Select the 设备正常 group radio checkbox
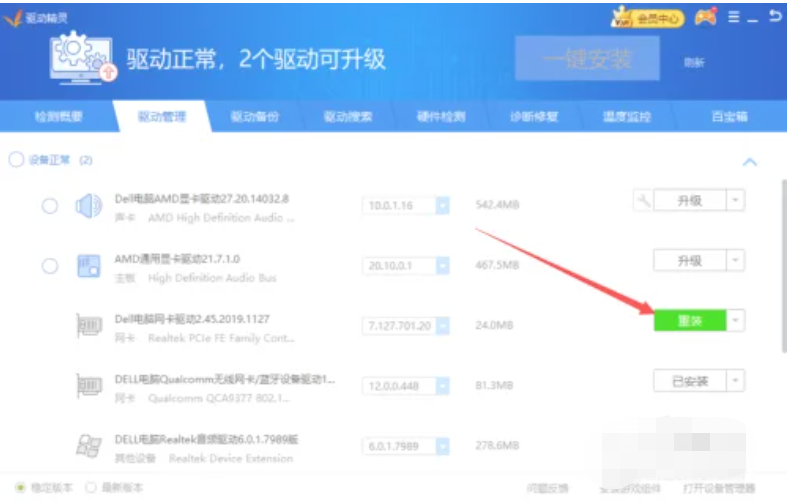The height and width of the screenshot is (504, 790). click(16, 160)
